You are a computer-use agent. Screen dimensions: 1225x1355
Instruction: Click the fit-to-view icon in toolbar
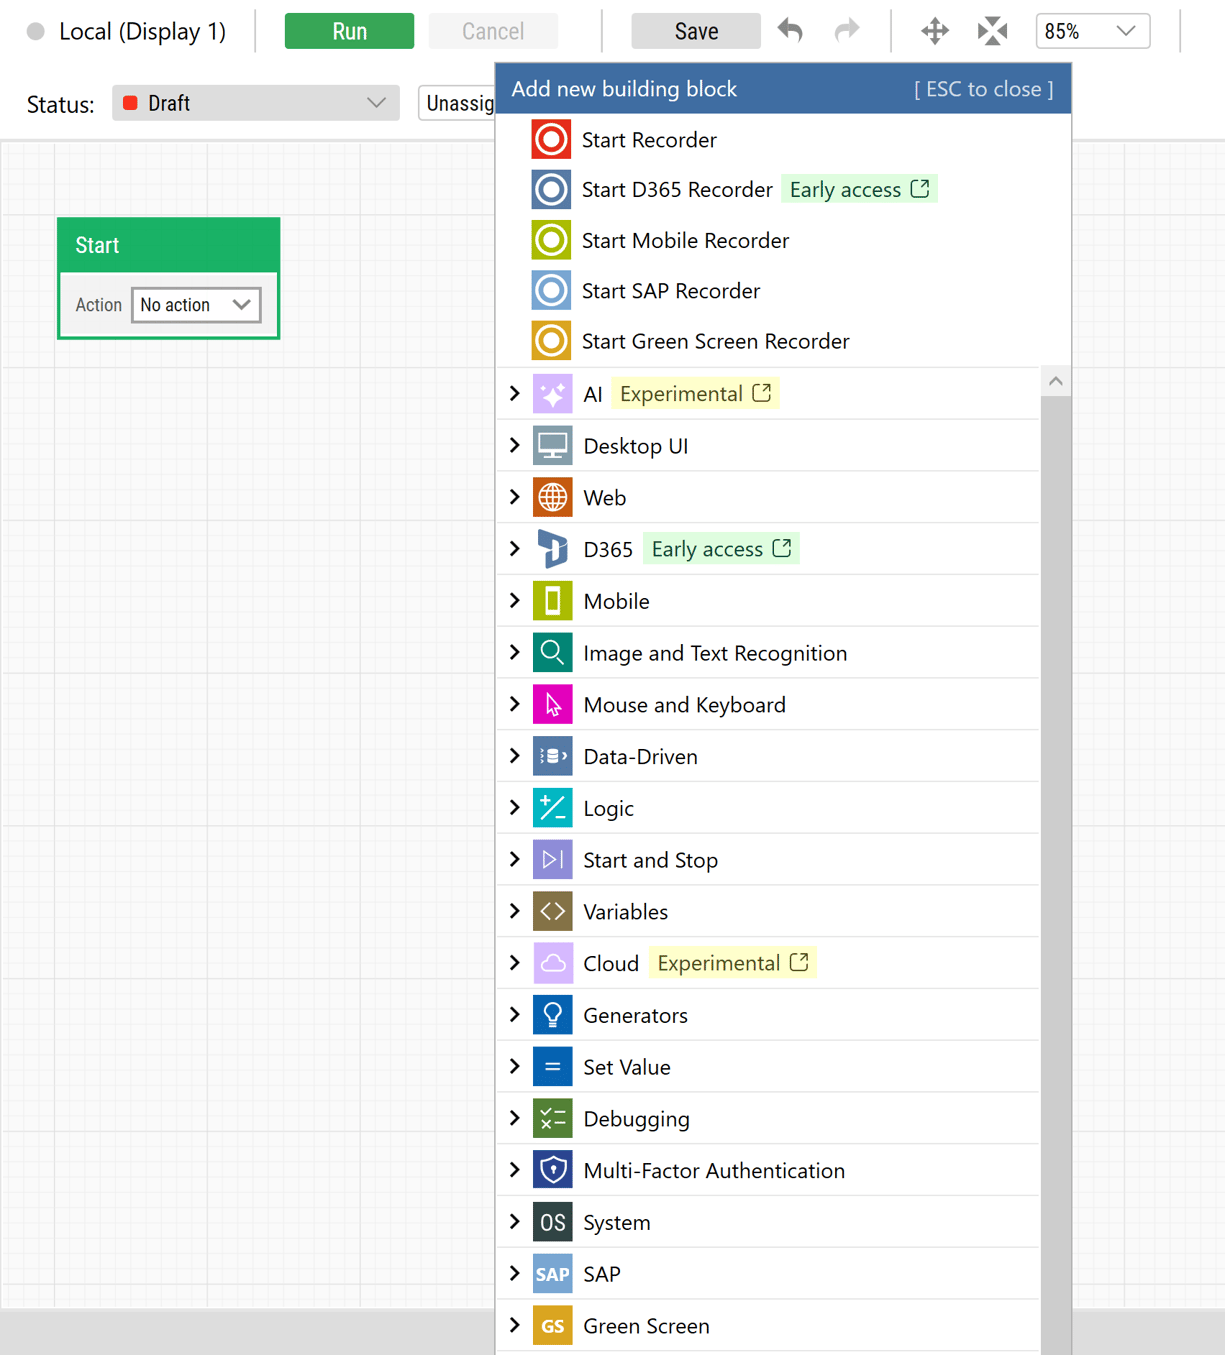click(992, 31)
